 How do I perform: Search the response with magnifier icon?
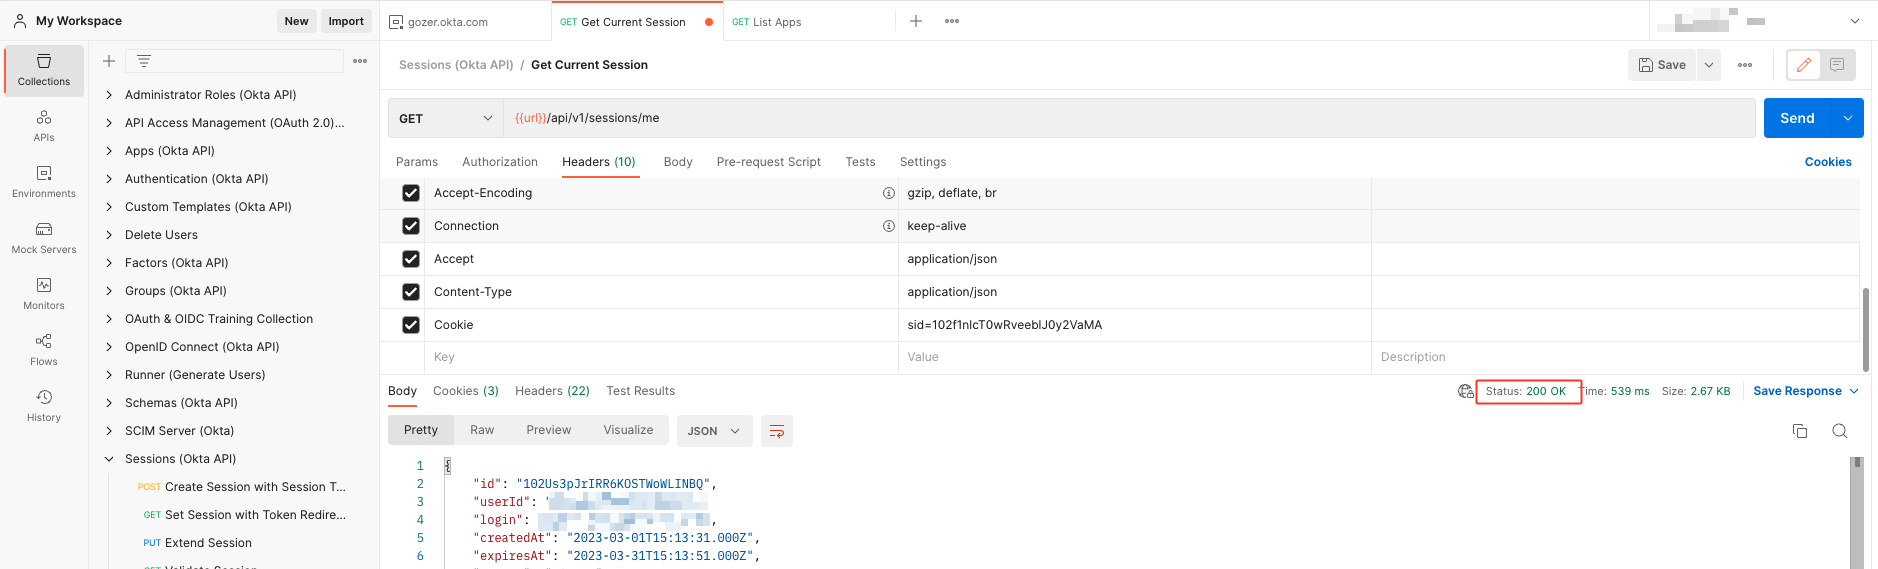click(1840, 431)
